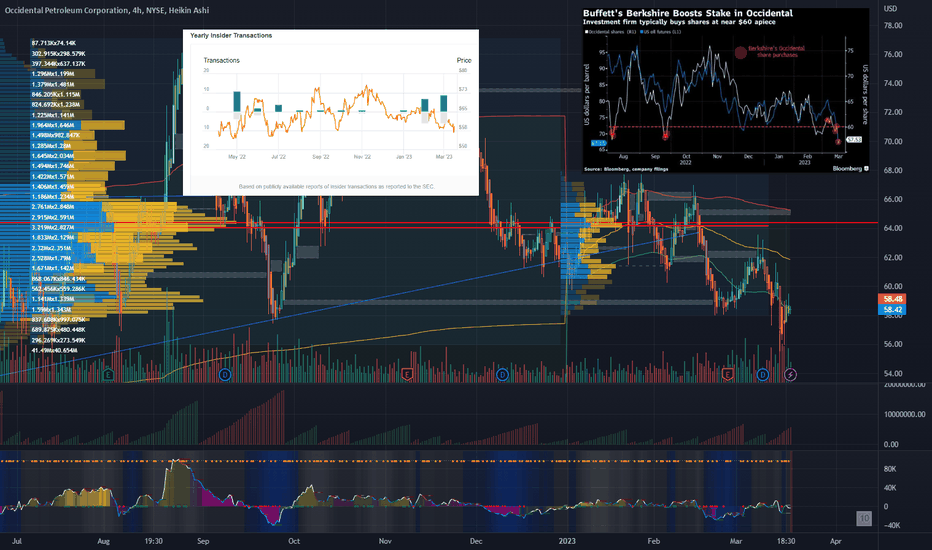932x550 pixels.
Task: Click the early August earnings E marker
Action: (x=108, y=374)
